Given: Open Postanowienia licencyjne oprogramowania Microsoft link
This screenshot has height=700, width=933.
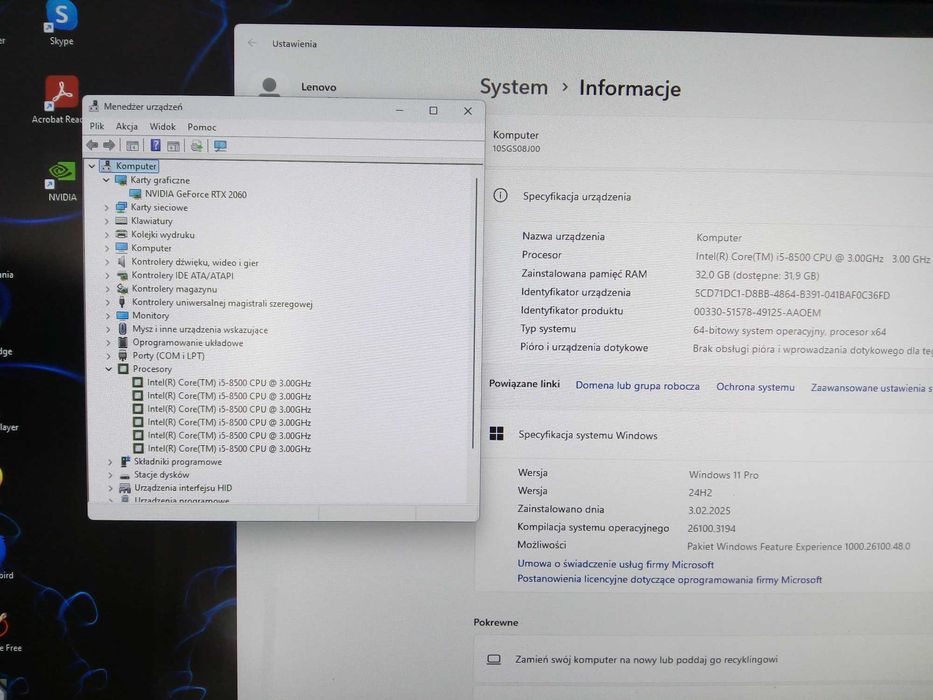Looking at the screenshot, I should pyautogui.click(x=669, y=579).
